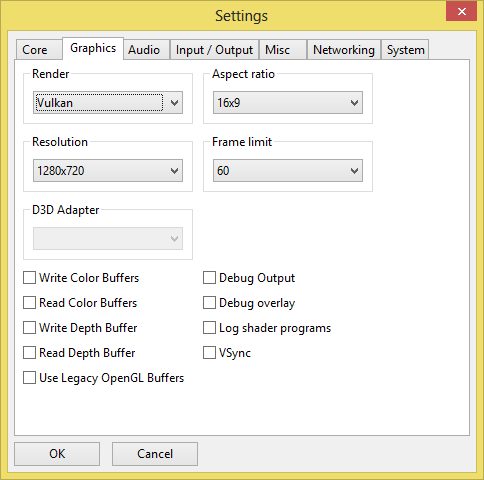Expand the Aspect ratio 16x9 dropdown
The image size is (484, 480).
[x=288, y=103]
